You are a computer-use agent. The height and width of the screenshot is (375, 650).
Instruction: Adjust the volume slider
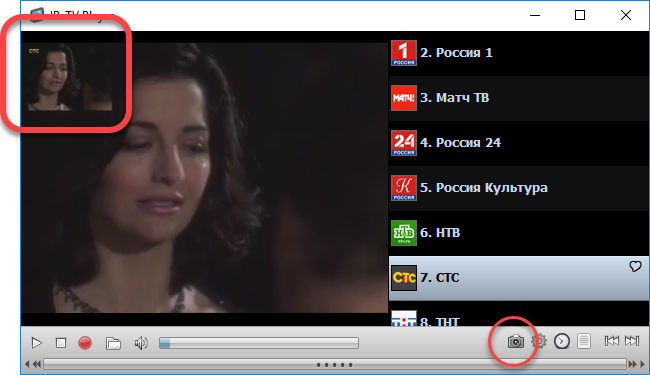click(259, 343)
